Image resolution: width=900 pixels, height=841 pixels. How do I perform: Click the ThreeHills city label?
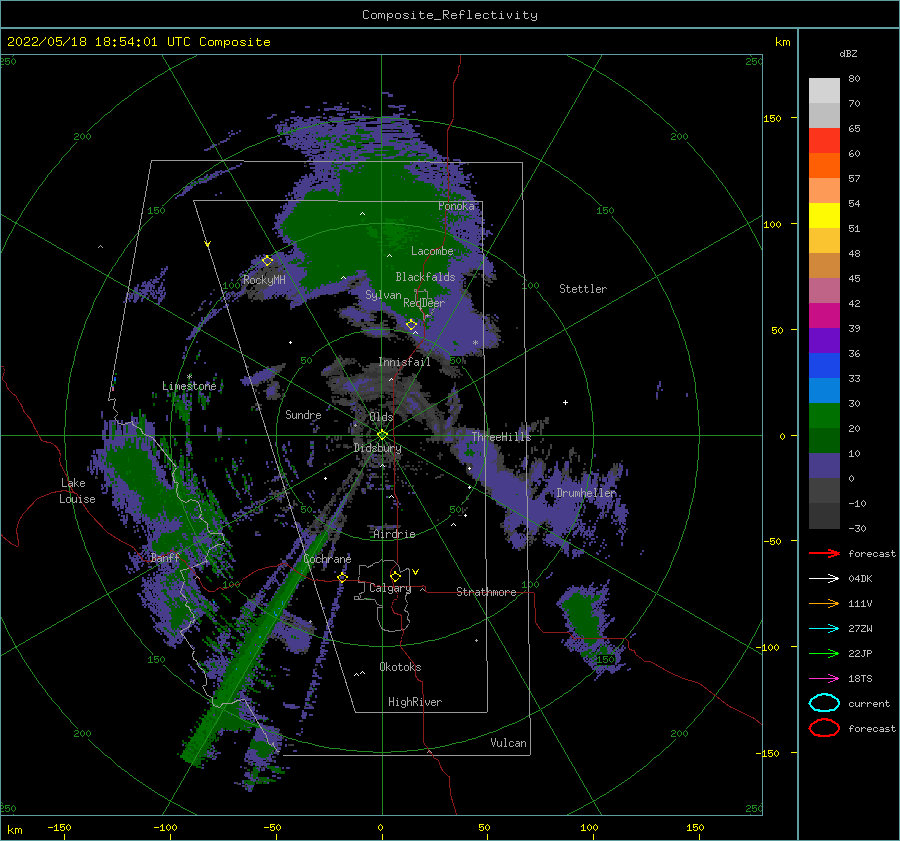(x=501, y=437)
